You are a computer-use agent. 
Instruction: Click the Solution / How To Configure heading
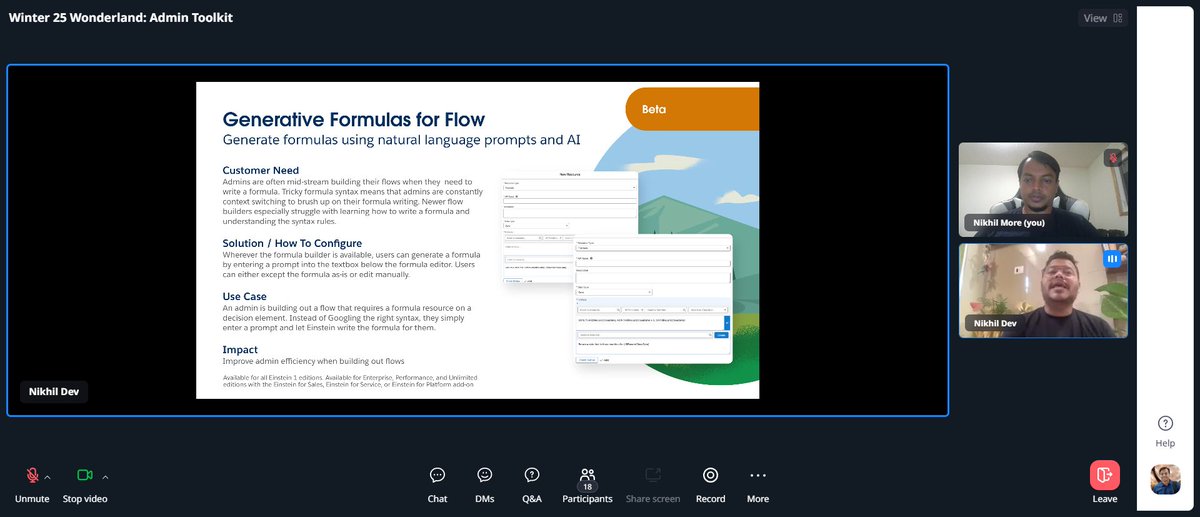tap(292, 243)
